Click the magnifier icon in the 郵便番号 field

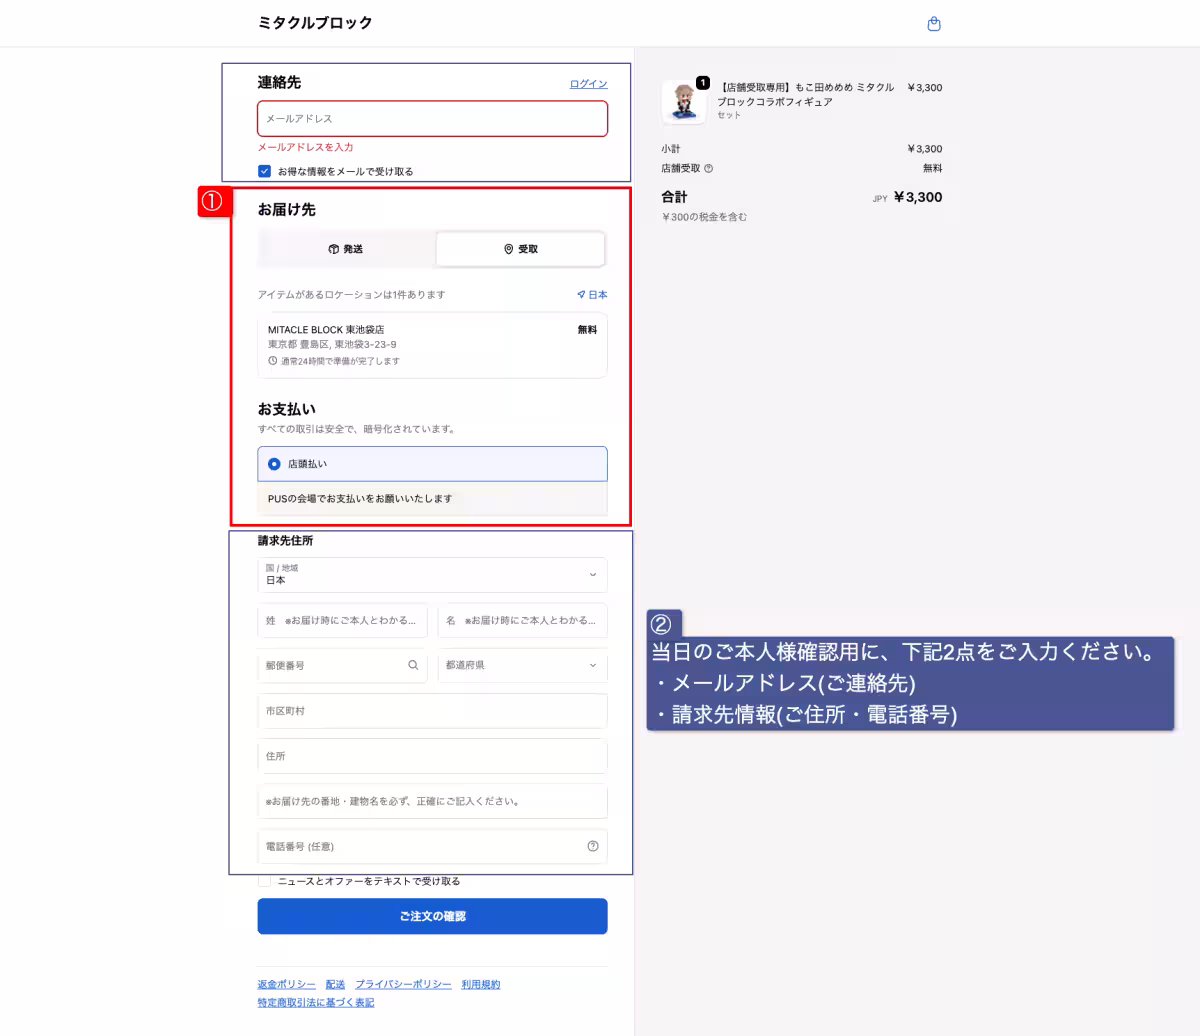point(413,665)
